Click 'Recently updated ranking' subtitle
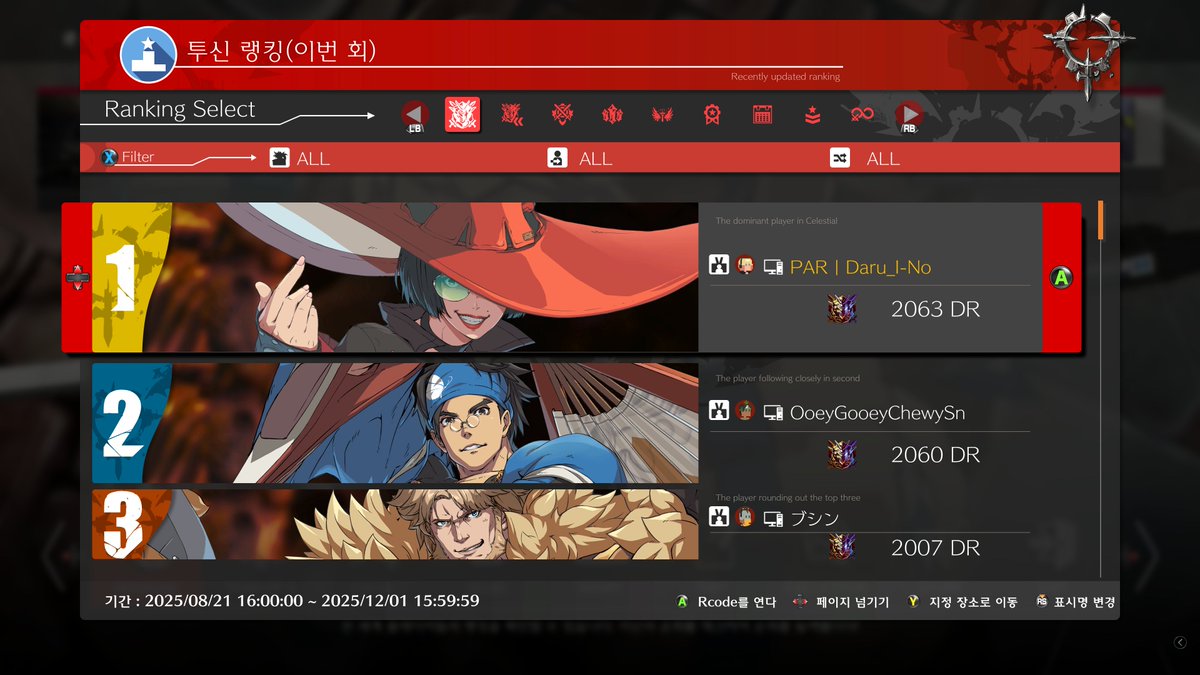Image resolution: width=1200 pixels, height=675 pixels. [x=785, y=77]
